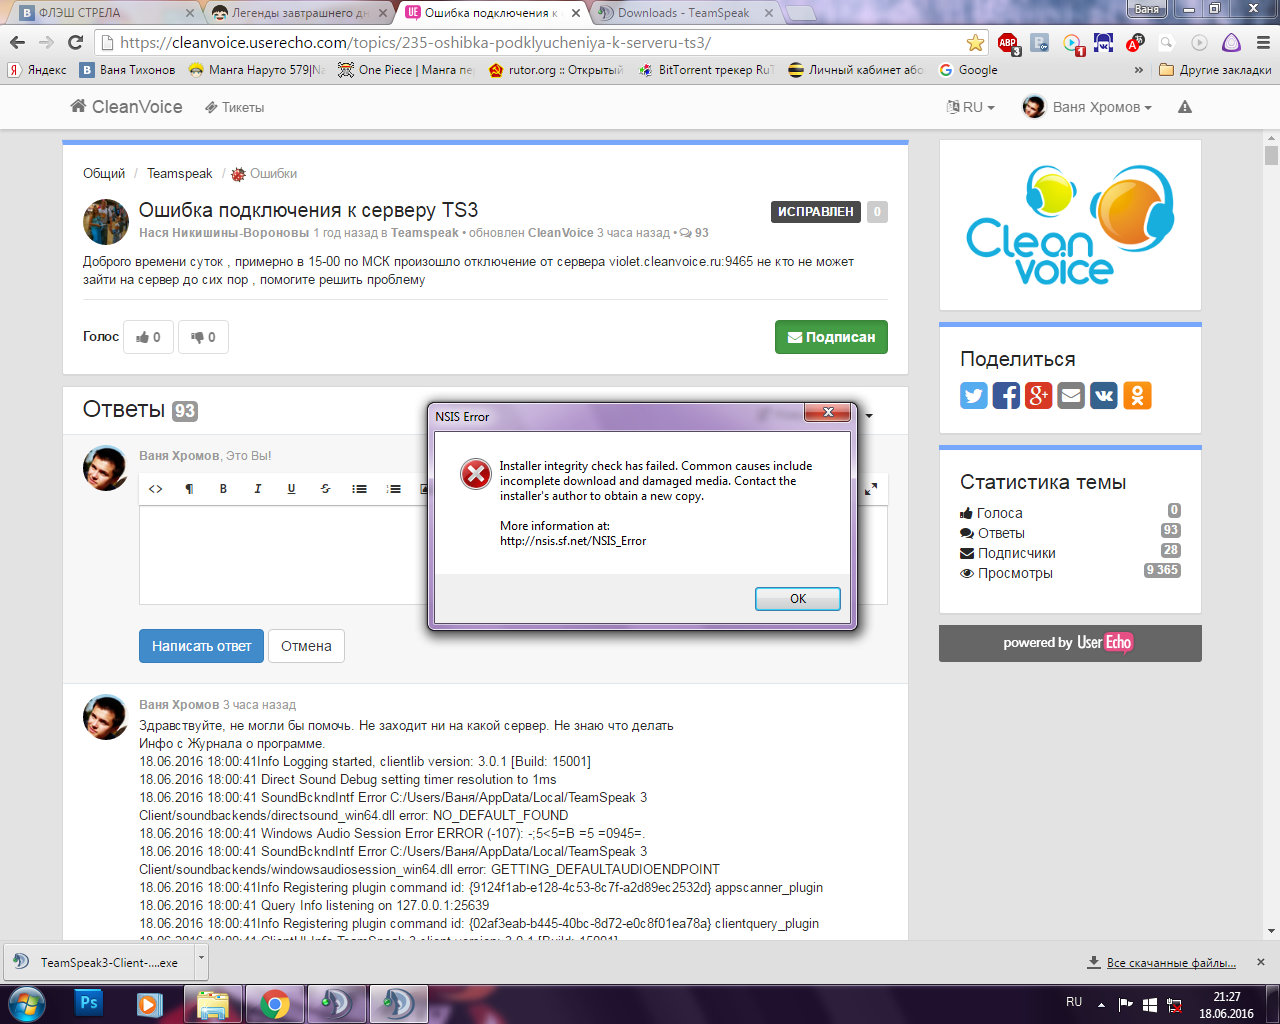Apply underline formatting in reply editor
The height and width of the screenshot is (1024, 1280).
tap(291, 489)
